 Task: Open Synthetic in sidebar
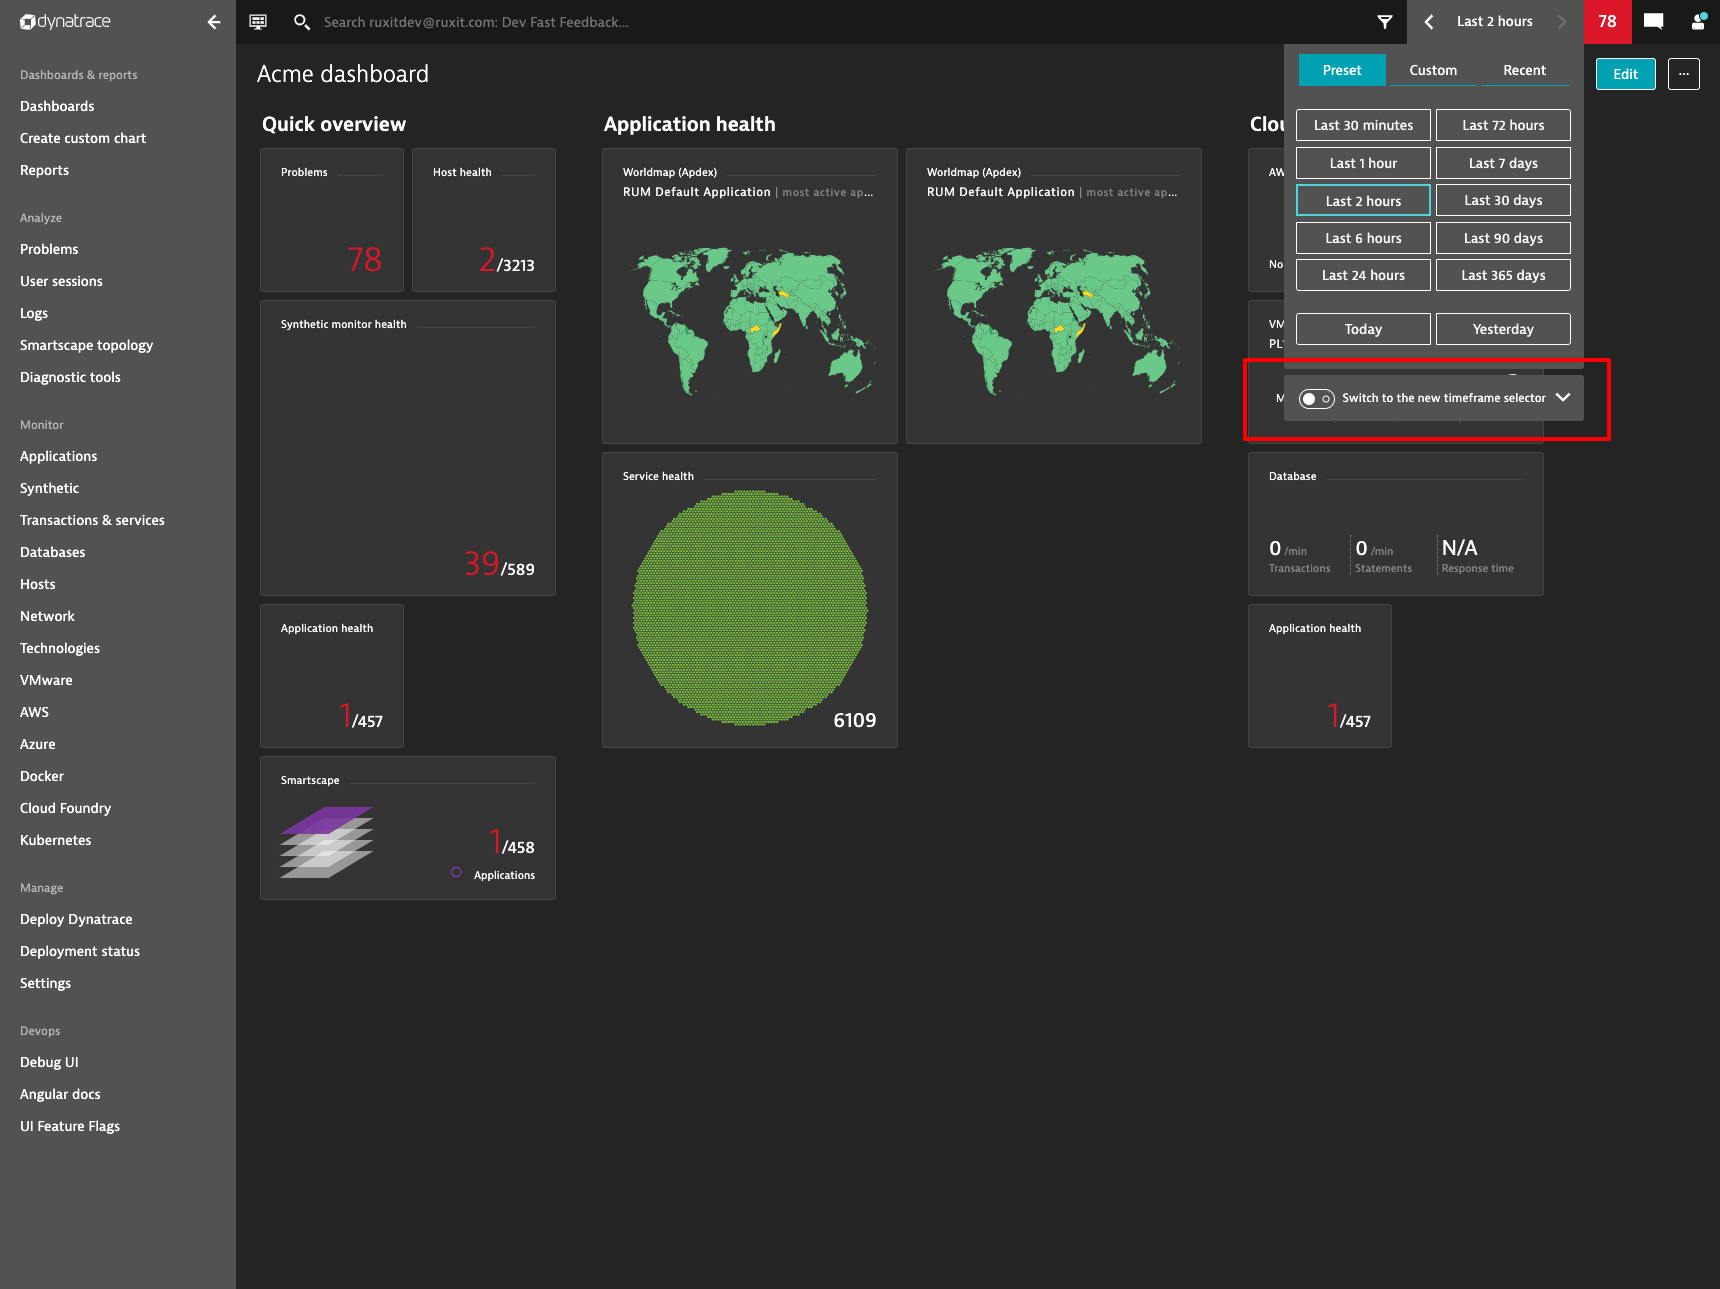coord(49,488)
